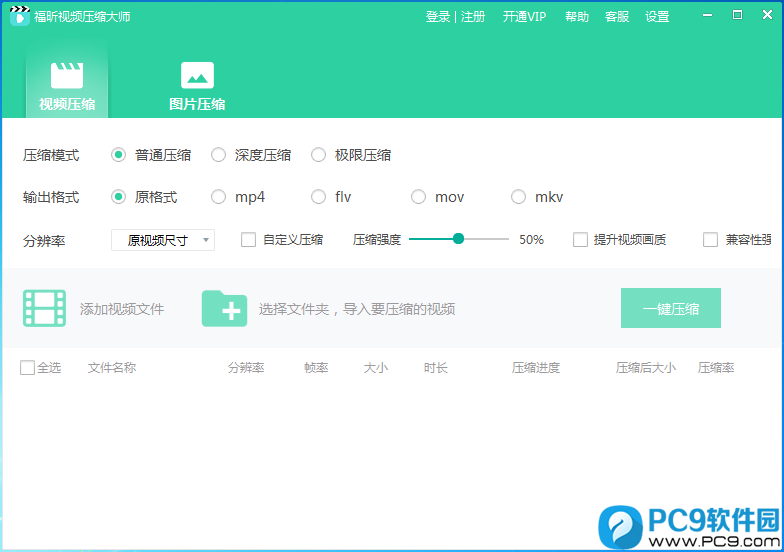Click the folder plus import icon
This screenshot has width=784, height=552.
click(x=224, y=309)
